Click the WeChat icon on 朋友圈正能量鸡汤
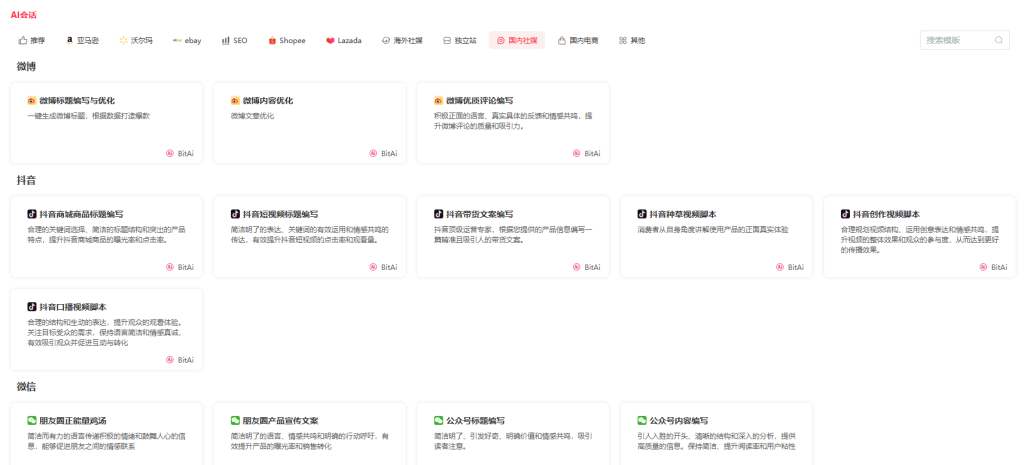The width and height of the screenshot is (1024, 465). pyautogui.click(x=32, y=421)
